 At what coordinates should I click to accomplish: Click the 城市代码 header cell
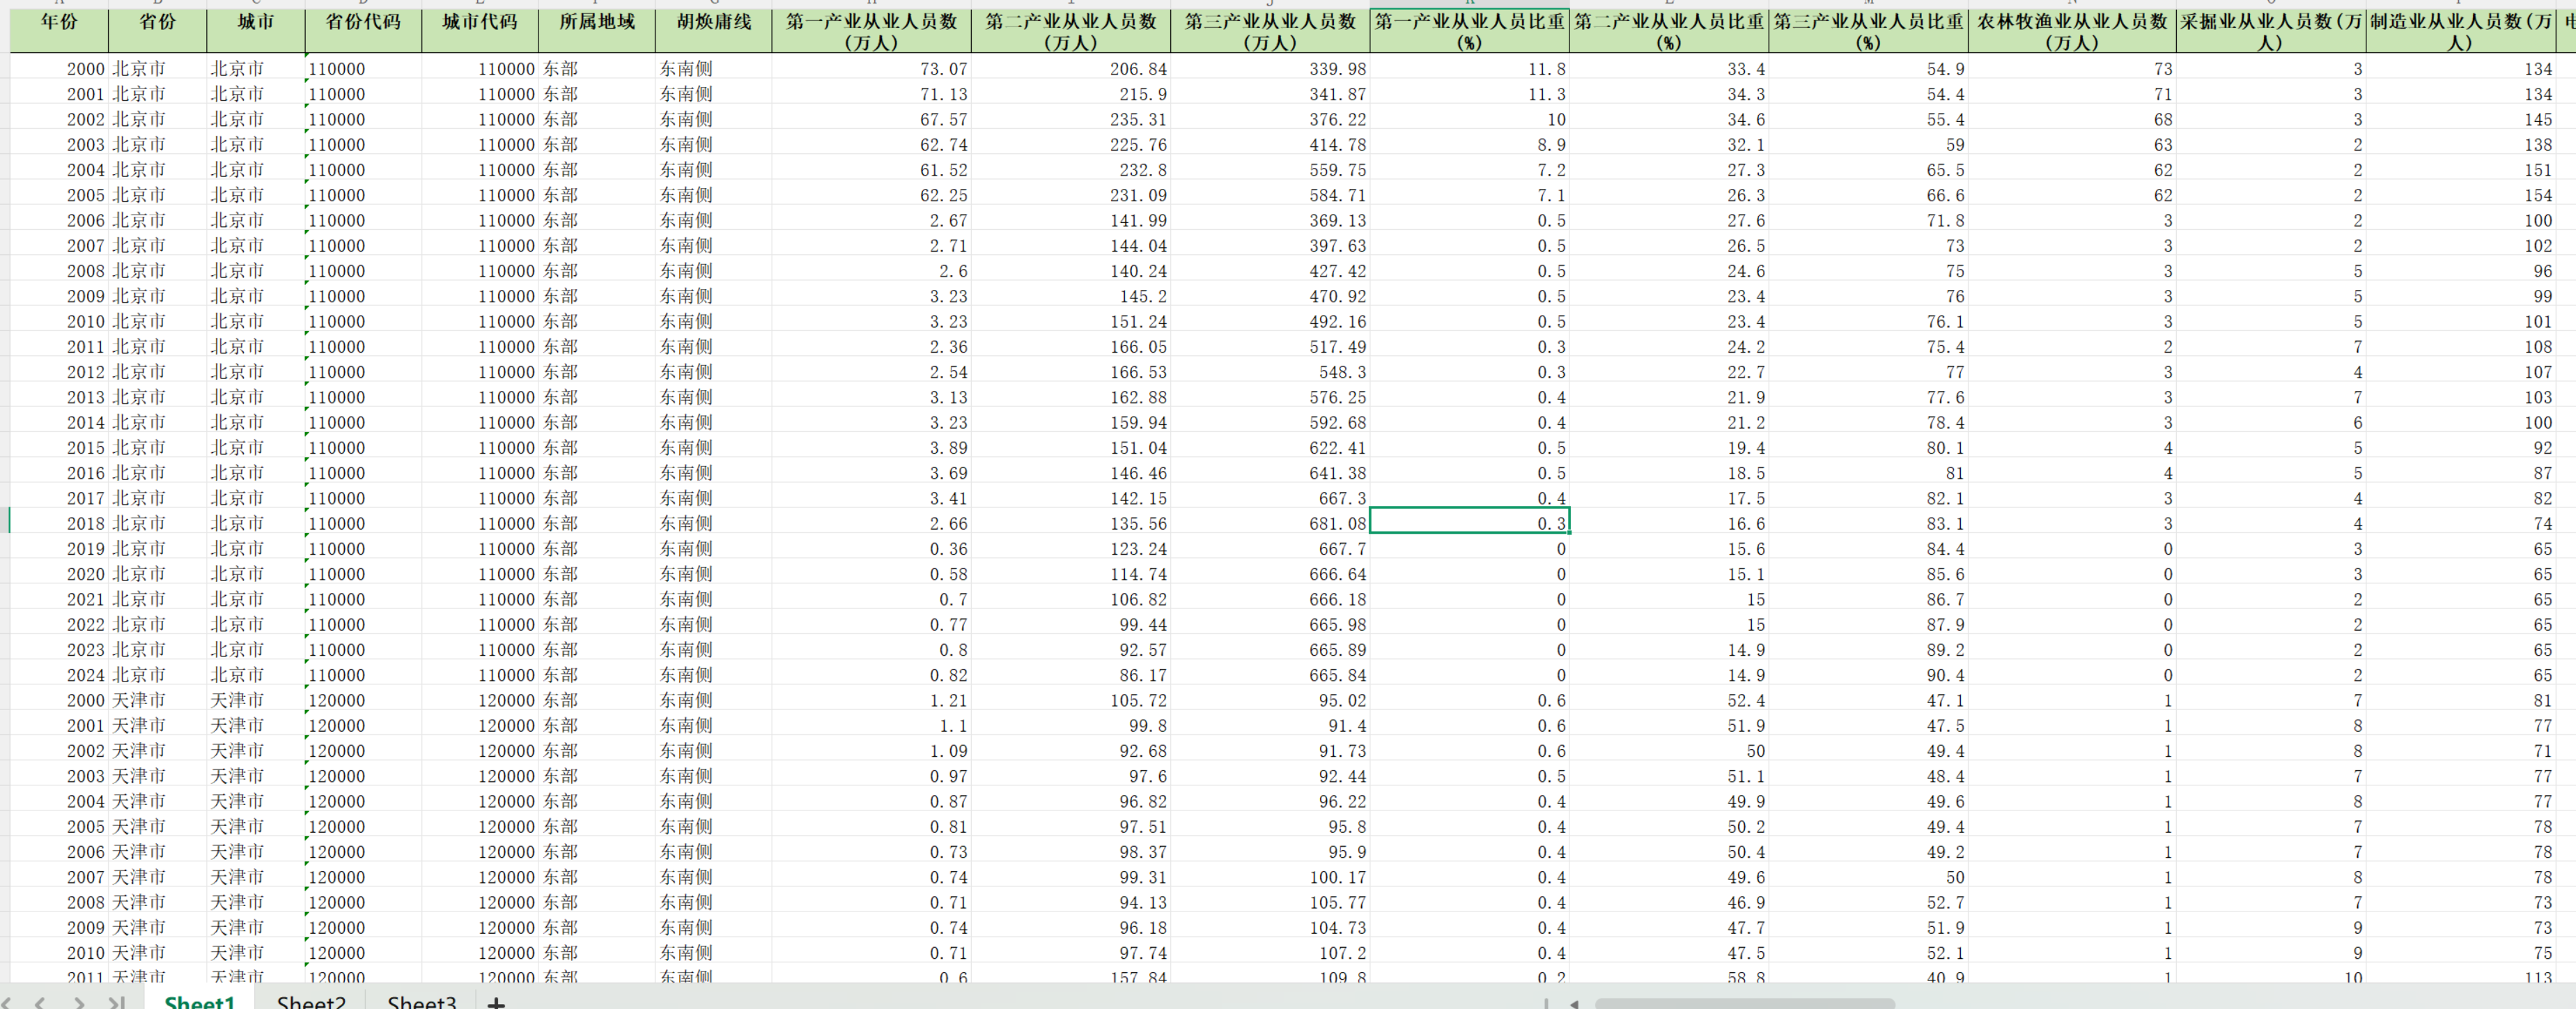[479, 31]
